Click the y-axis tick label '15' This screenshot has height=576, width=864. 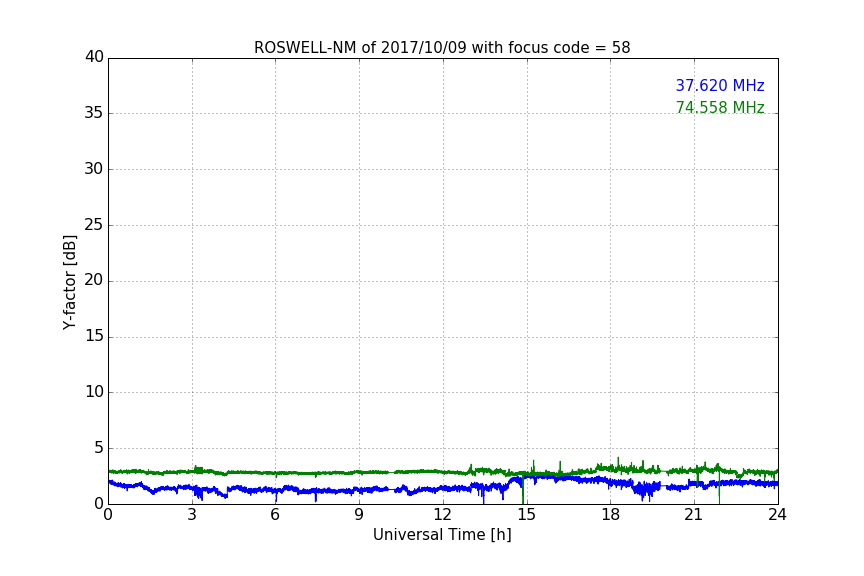pyautogui.click(x=94, y=336)
